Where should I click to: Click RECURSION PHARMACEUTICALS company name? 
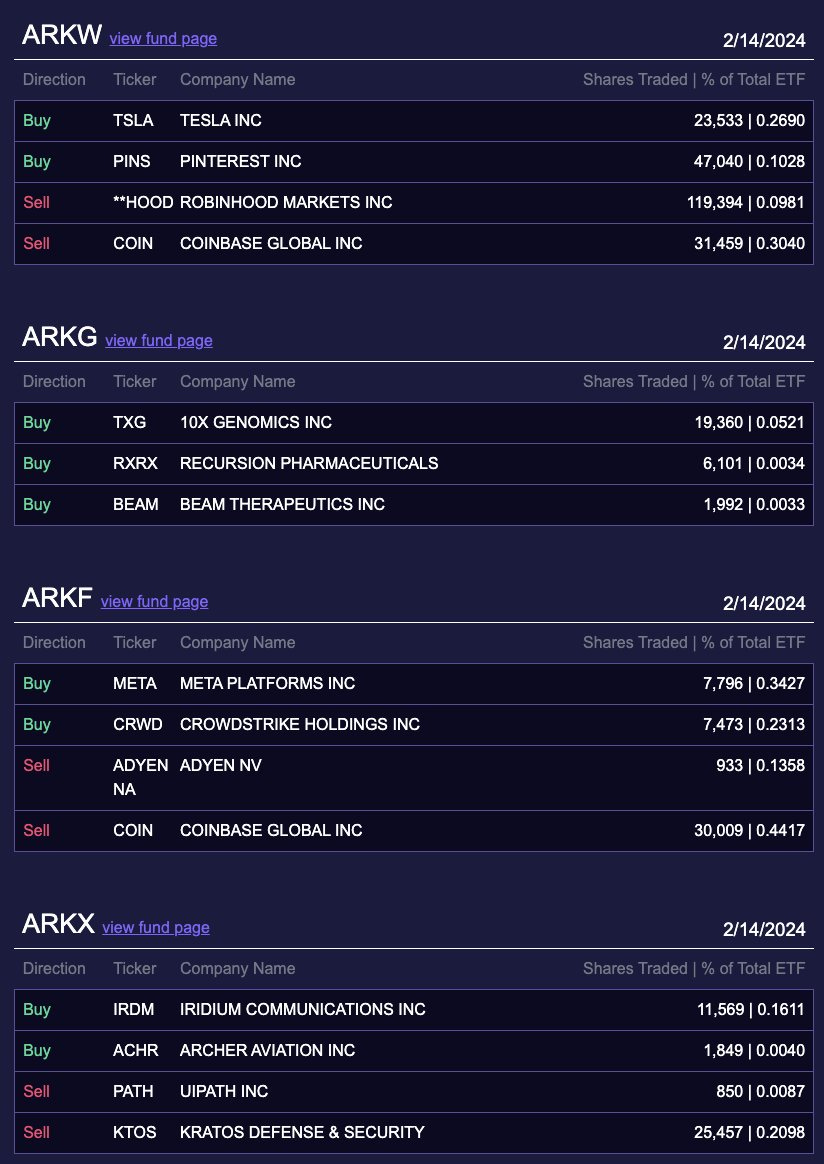point(309,463)
